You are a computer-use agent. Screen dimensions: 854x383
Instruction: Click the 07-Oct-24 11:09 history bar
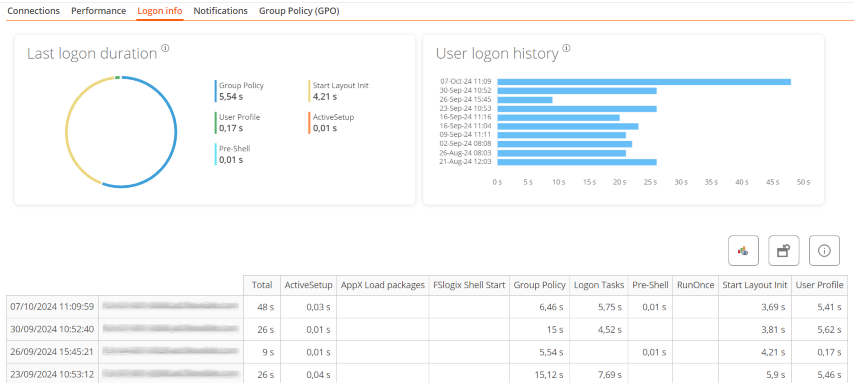pyautogui.click(x=644, y=82)
